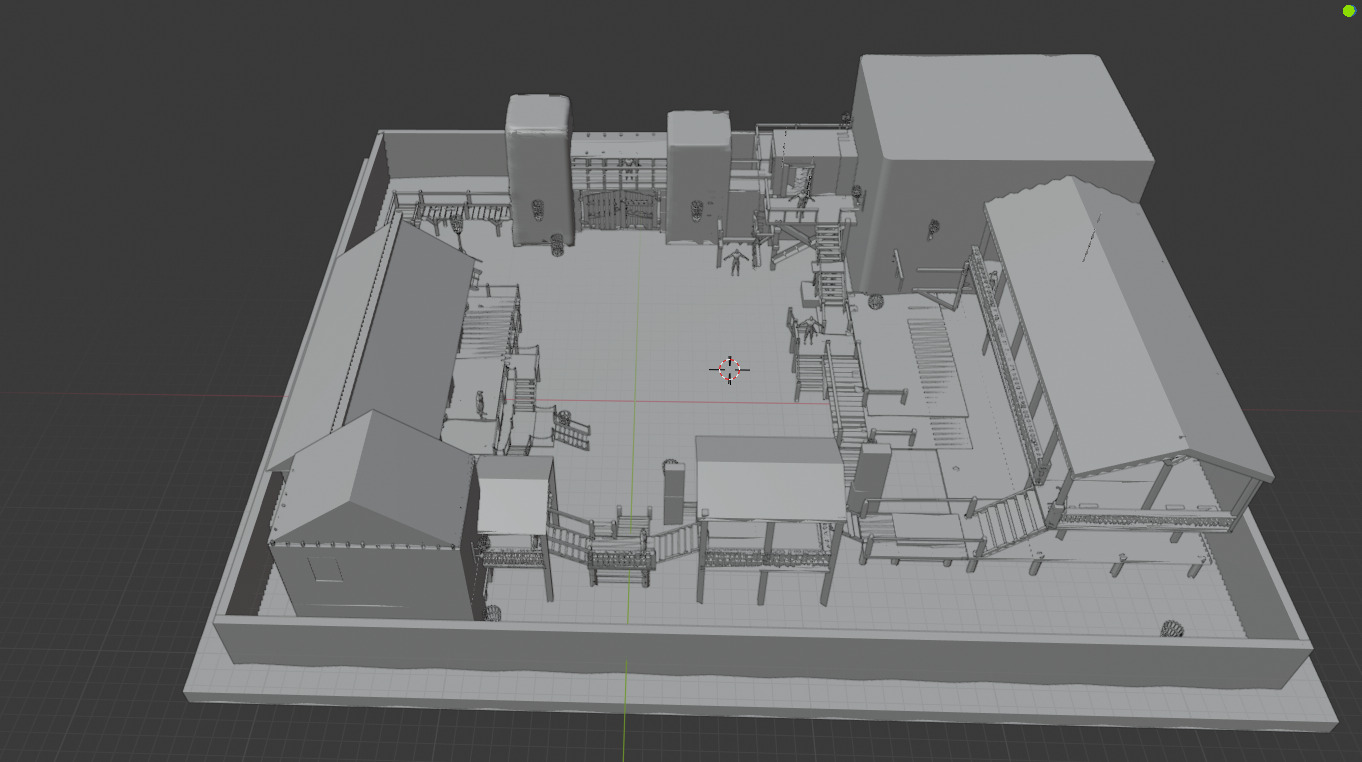The image size is (1362, 762).
Task: Select the barrel in the front right corner
Action: click(1172, 628)
